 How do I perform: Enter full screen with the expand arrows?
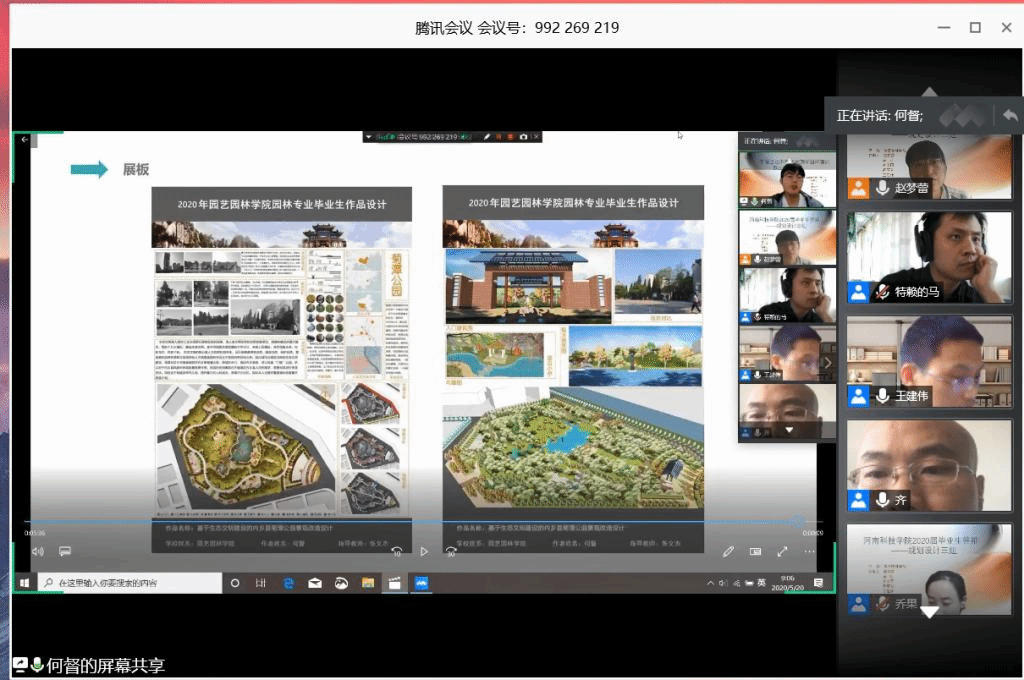click(782, 551)
